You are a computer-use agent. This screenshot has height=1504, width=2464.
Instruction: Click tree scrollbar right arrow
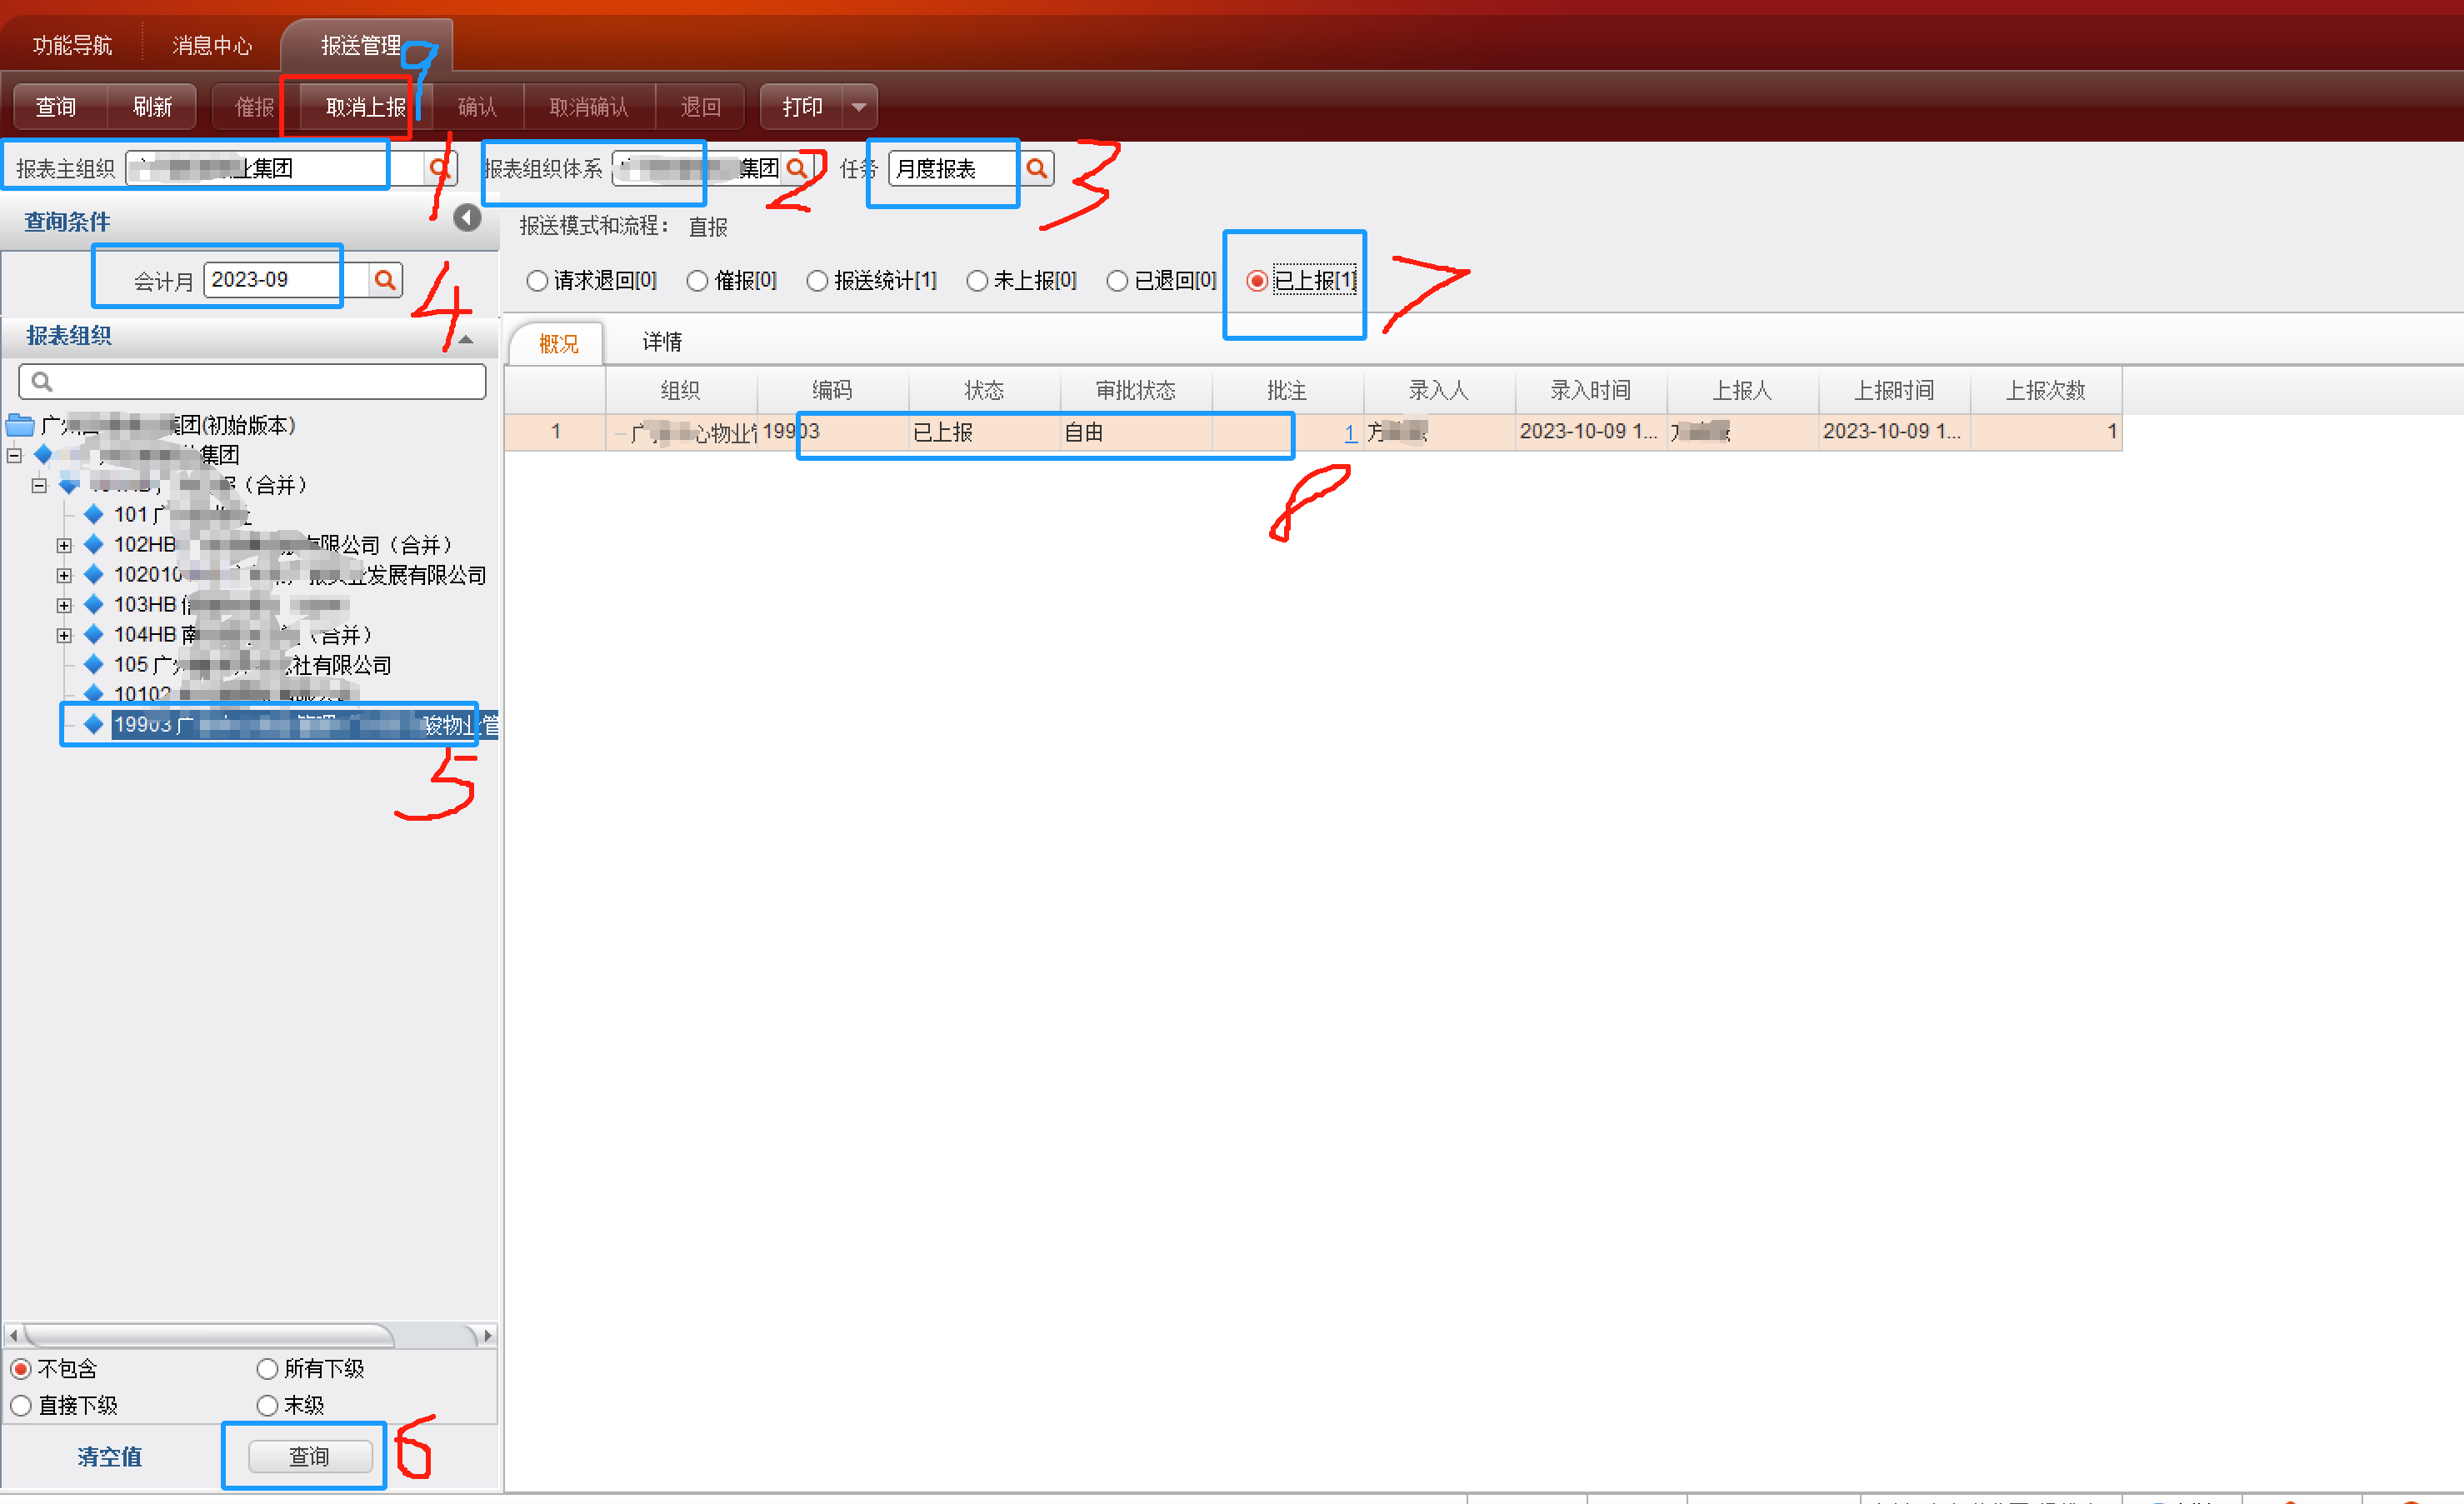pos(488,1335)
